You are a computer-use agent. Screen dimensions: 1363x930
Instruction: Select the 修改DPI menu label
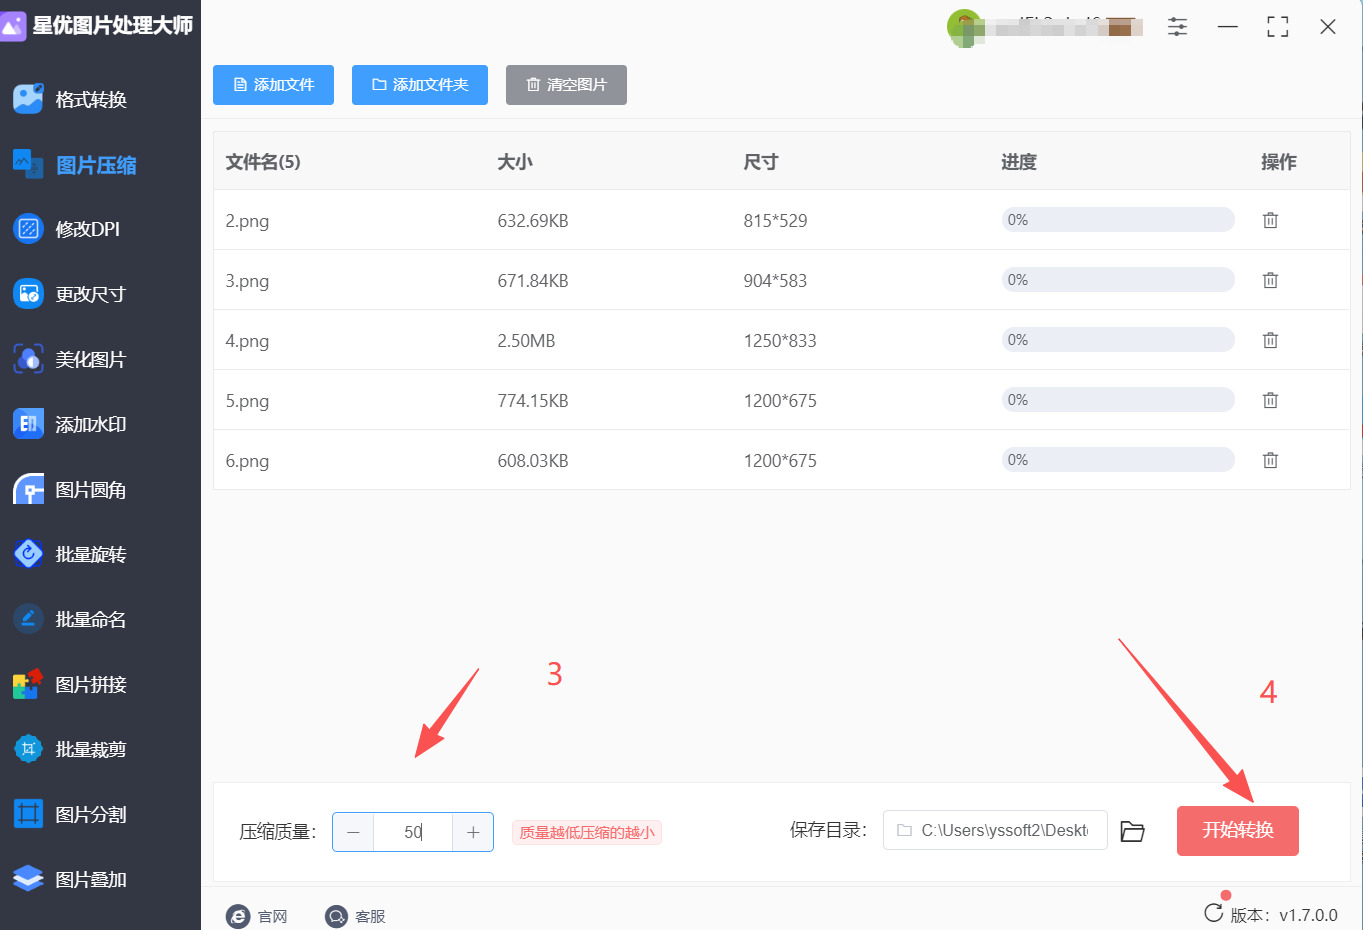click(88, 230)
